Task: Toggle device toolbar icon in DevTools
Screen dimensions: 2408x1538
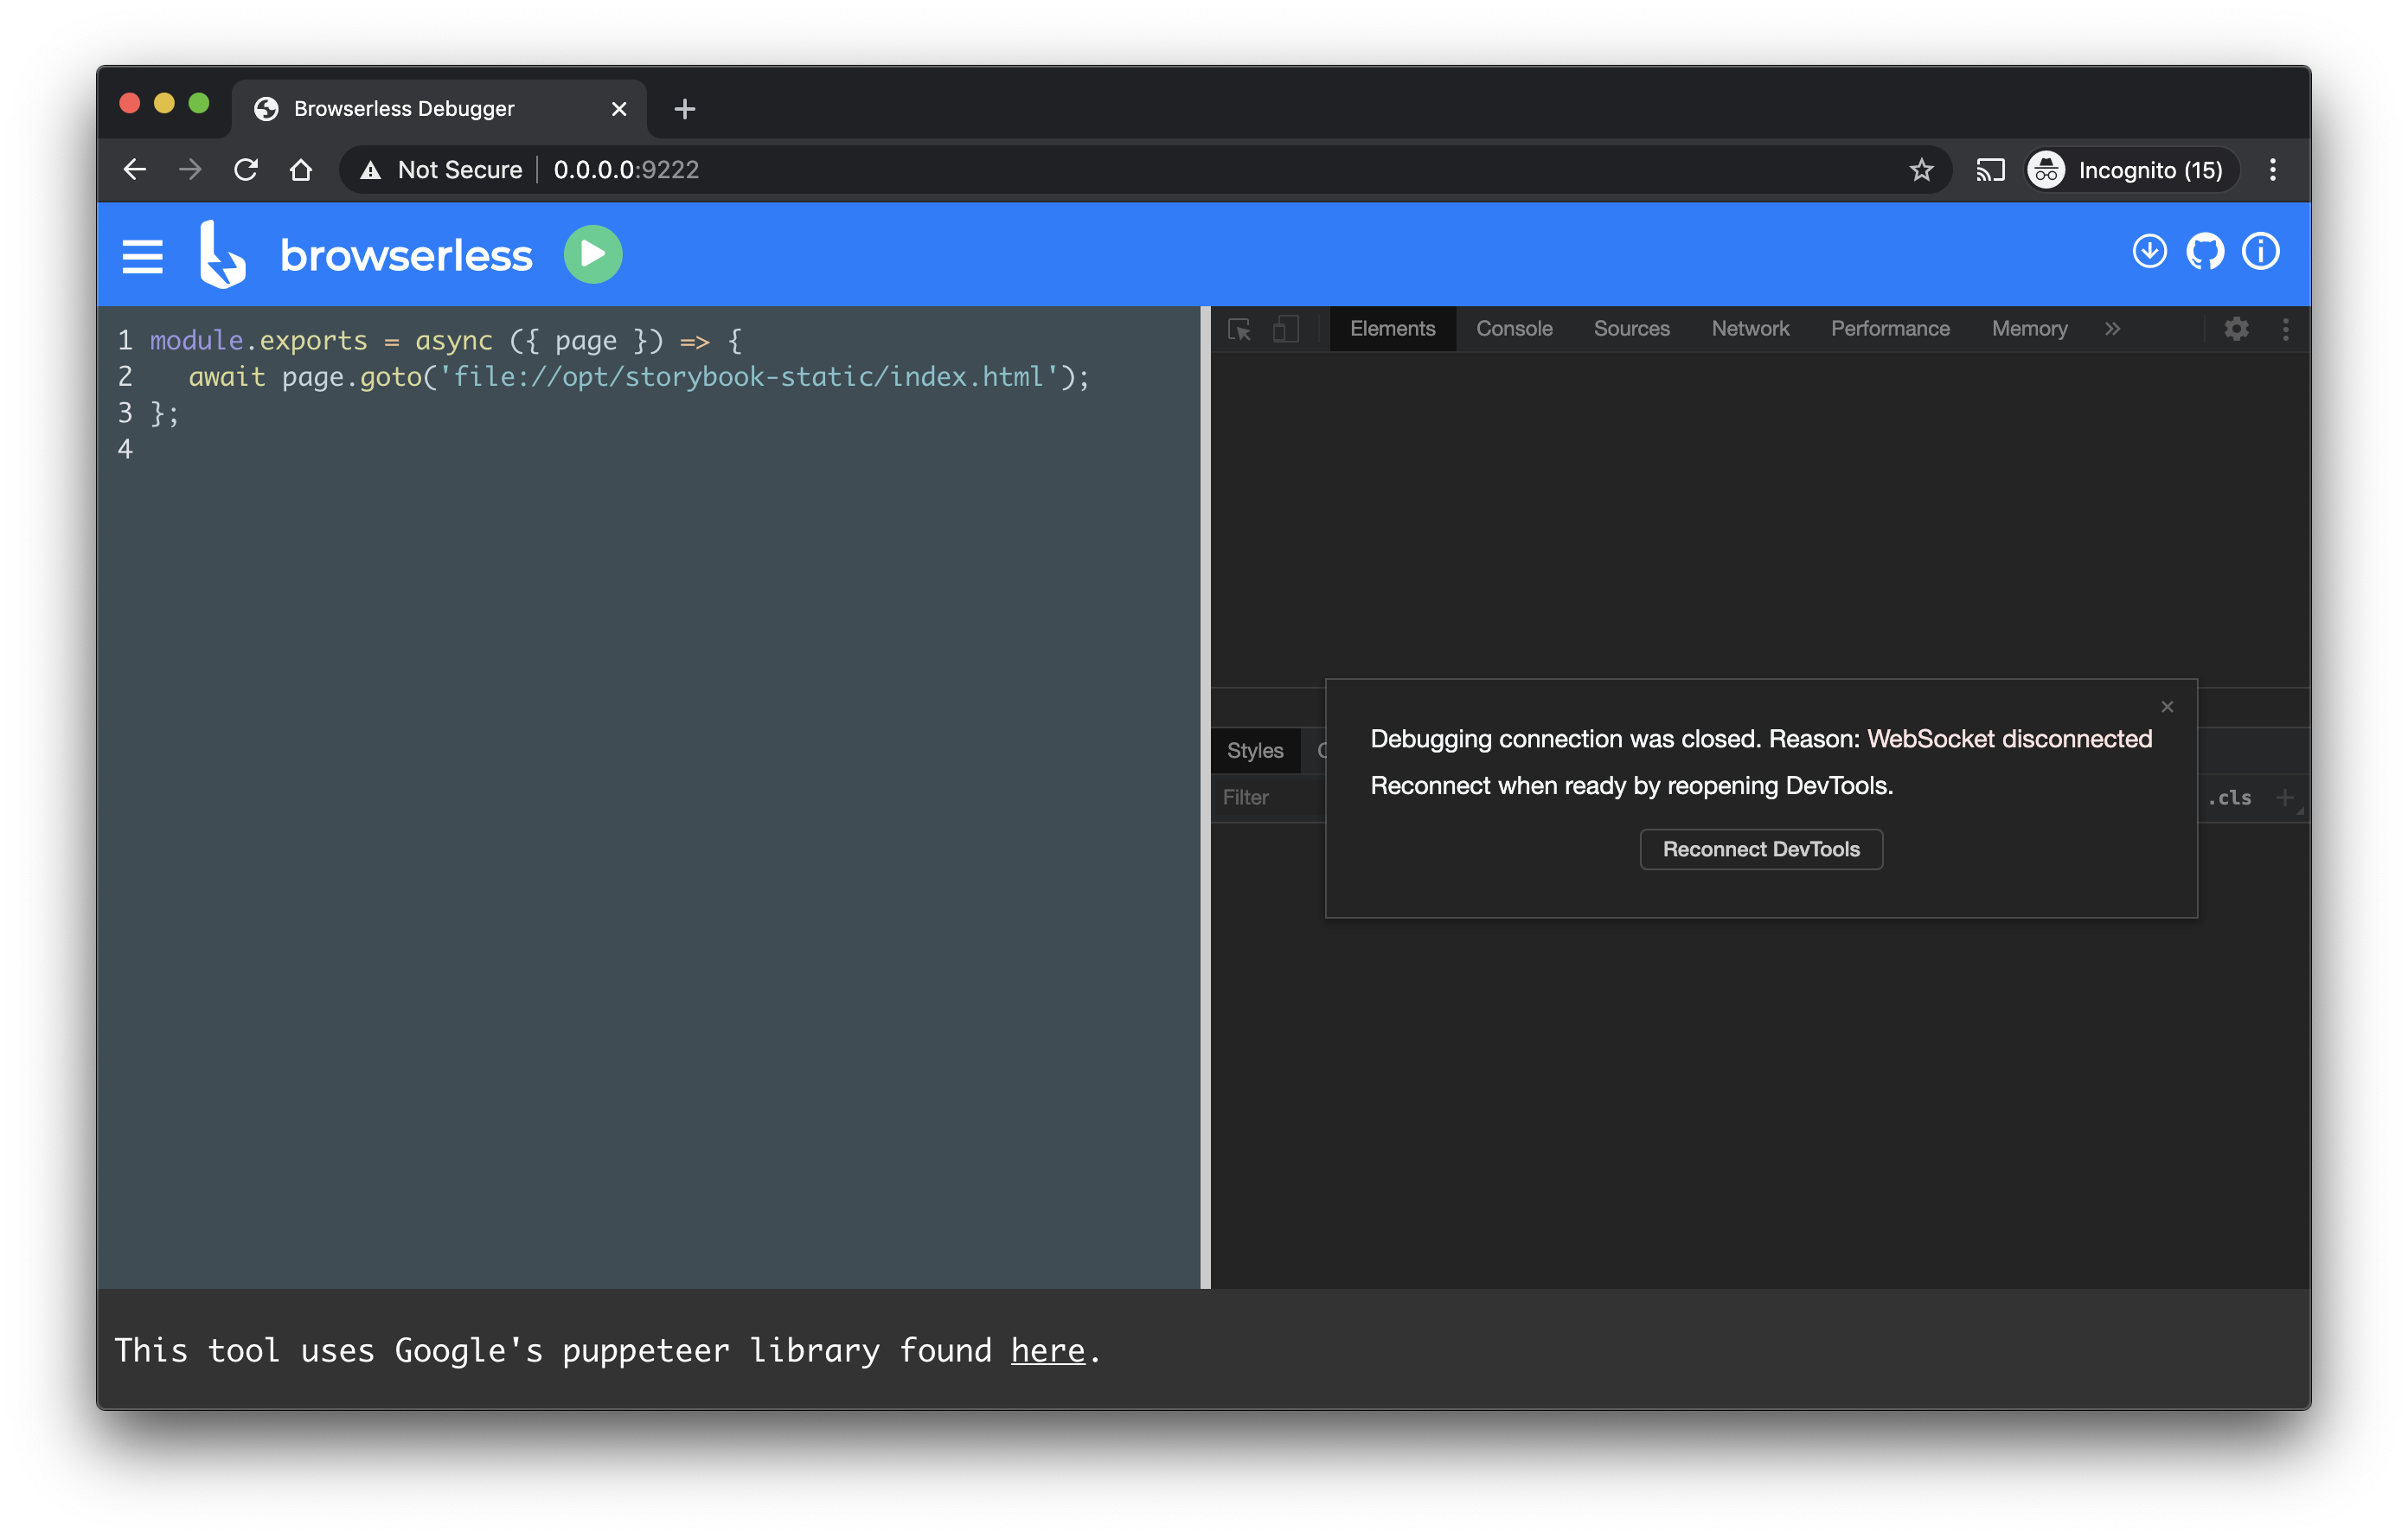Action: pyautogui.click(x=1286, y=329)
